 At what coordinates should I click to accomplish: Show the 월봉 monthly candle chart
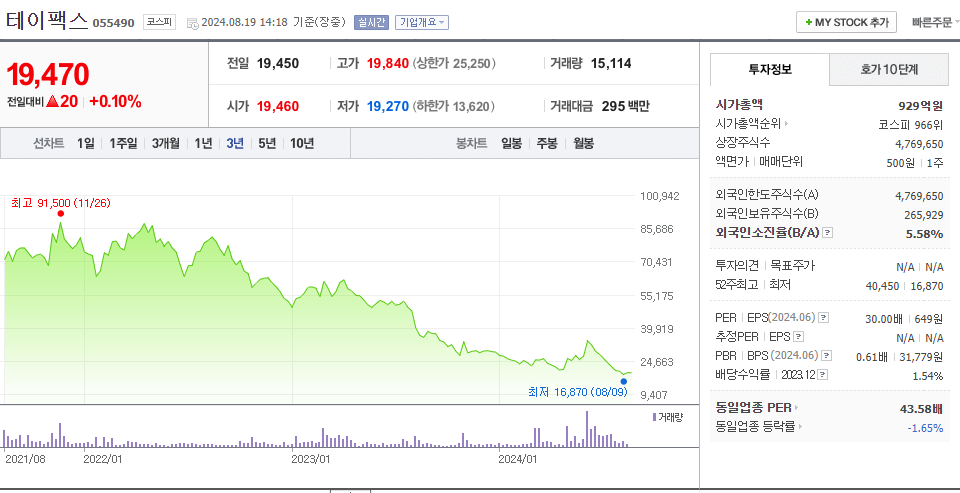tap(583, 143)
